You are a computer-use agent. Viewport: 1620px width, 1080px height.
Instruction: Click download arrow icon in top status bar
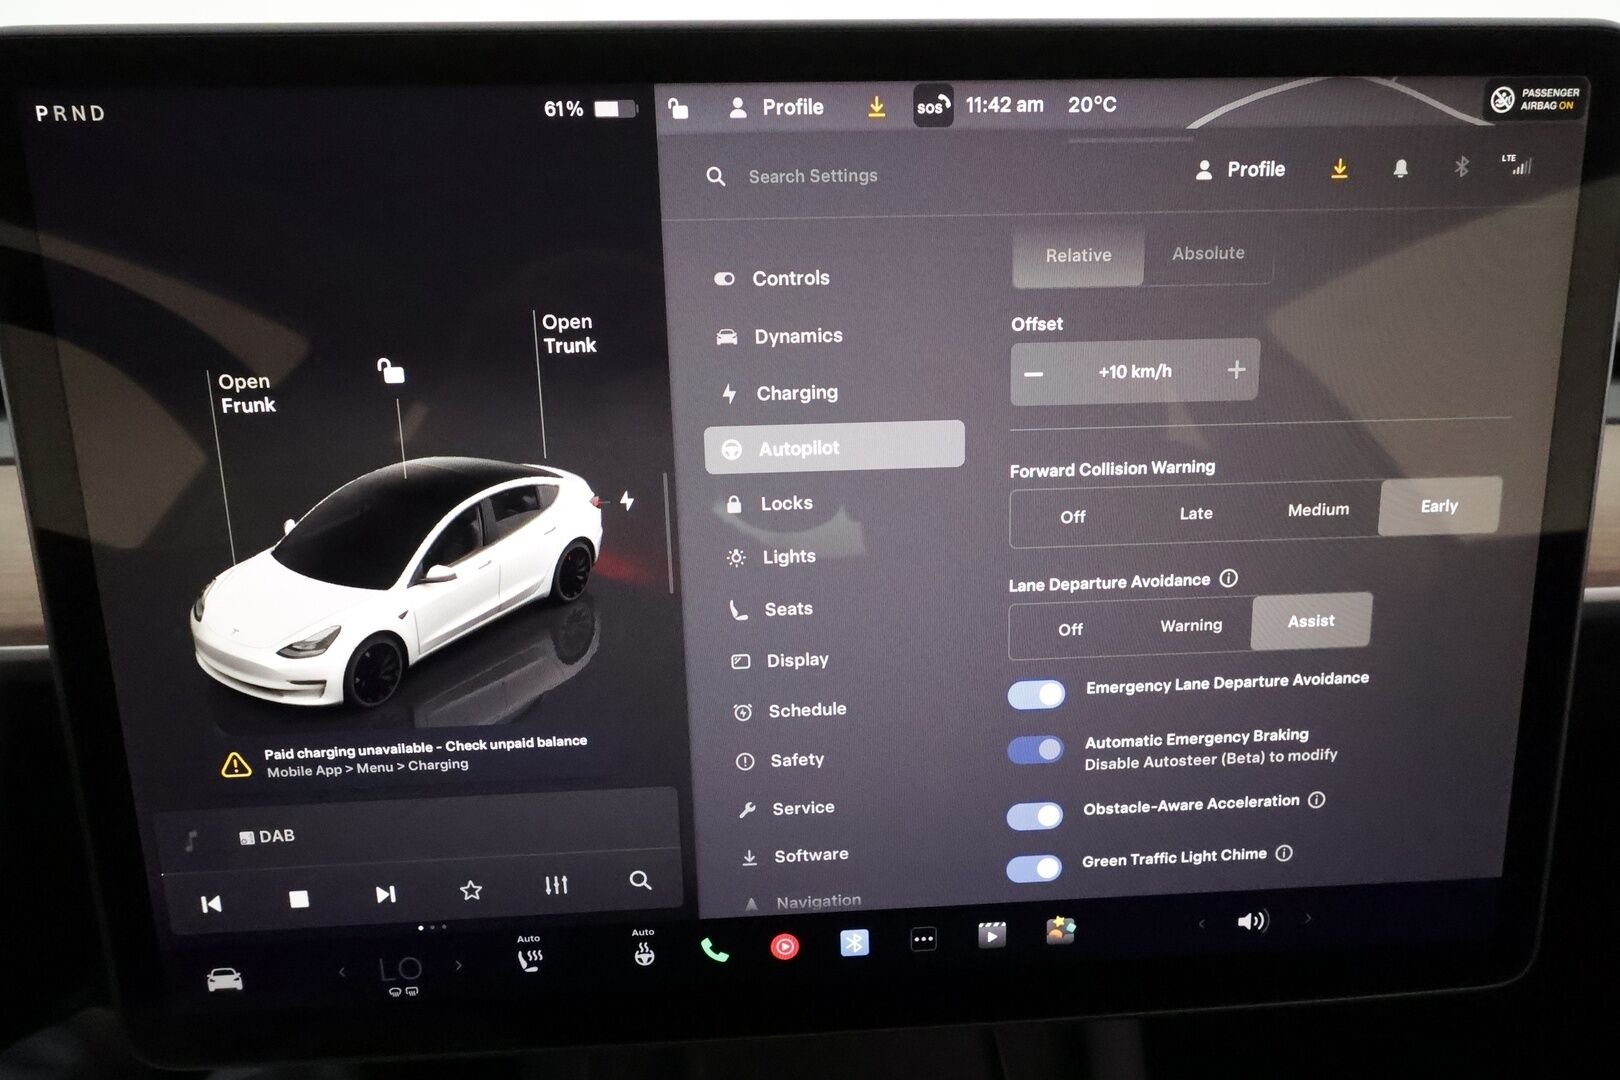877,107
